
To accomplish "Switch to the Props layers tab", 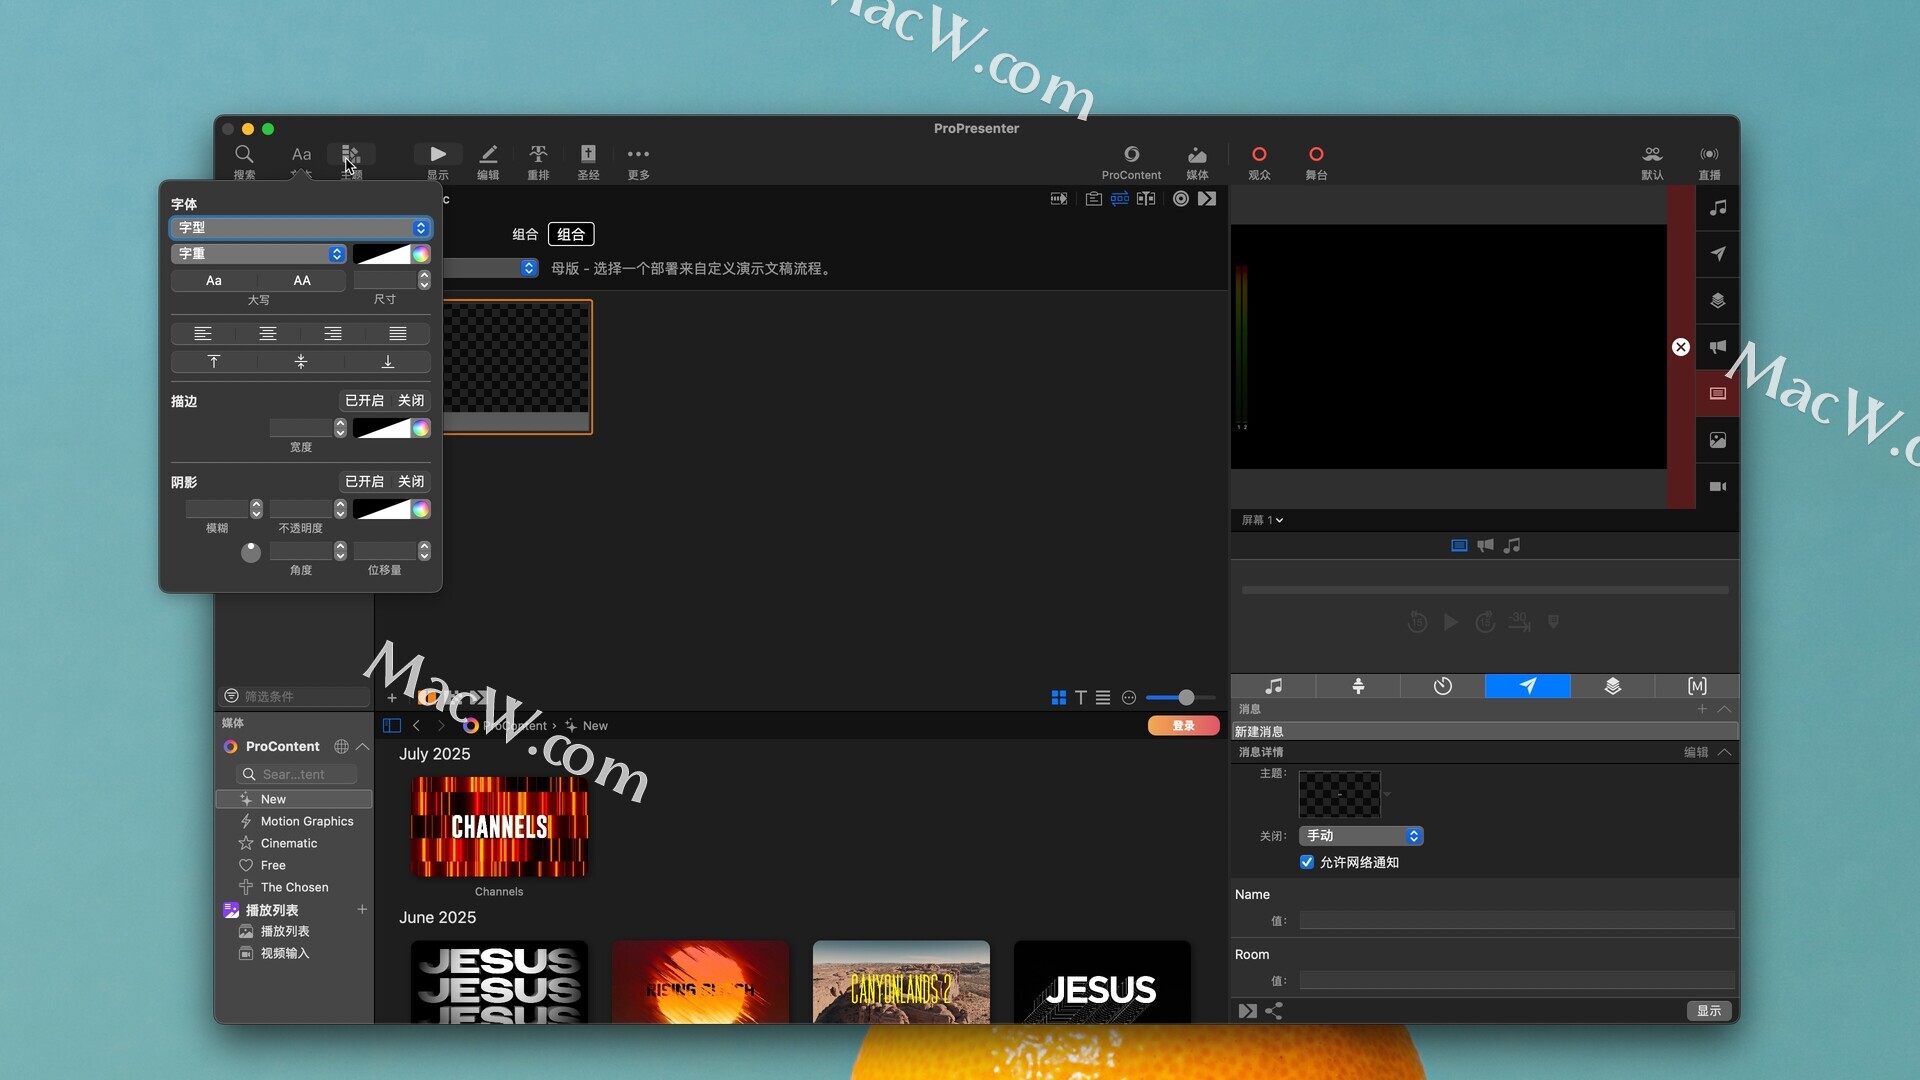I will point(1613,686).
